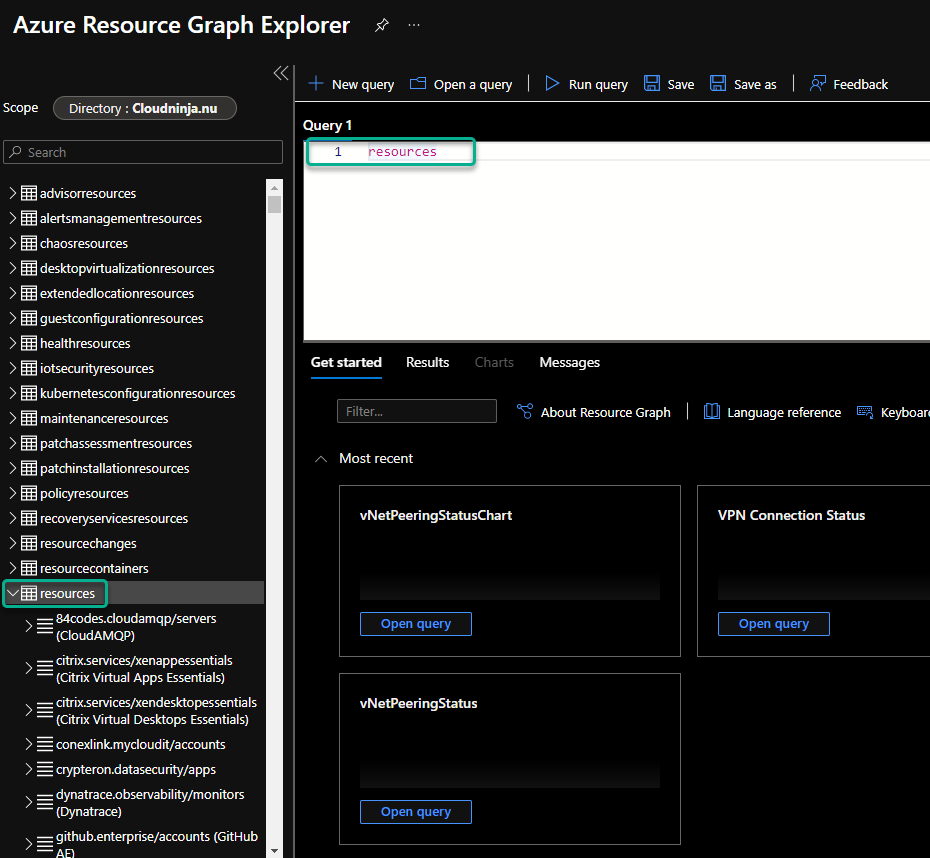Open the more options ellipsis menu
Image resolution: width=930 pixels, height=858 pixels.
(x=414, y=25)
